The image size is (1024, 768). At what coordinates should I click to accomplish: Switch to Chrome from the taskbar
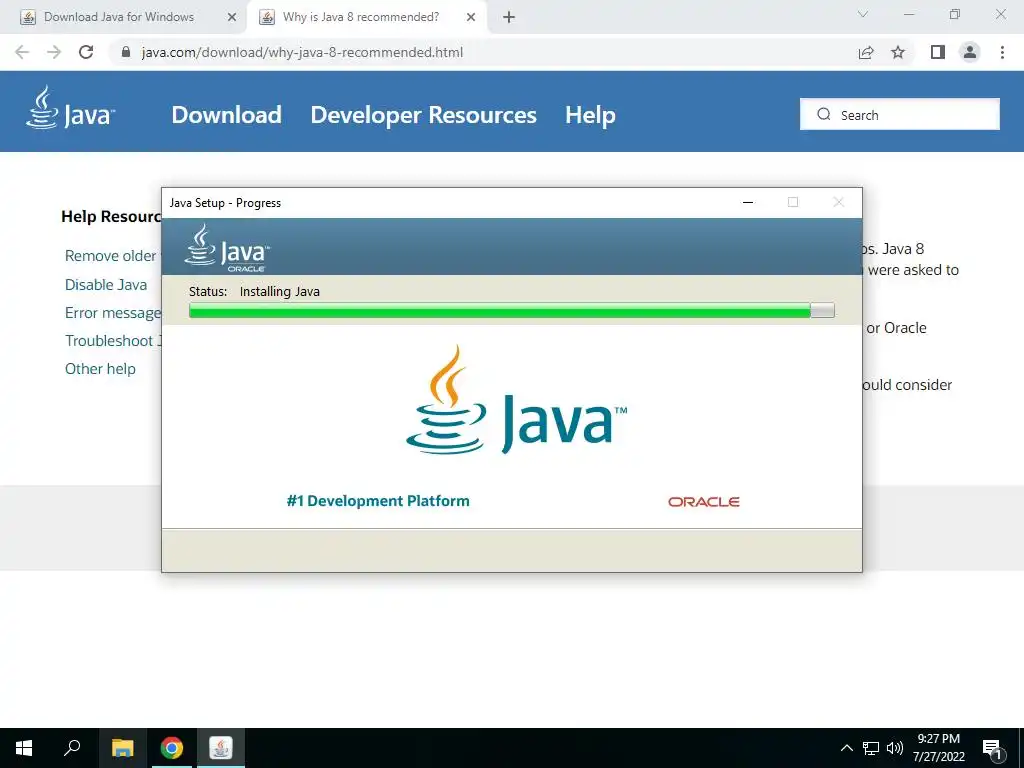[172, 748]
